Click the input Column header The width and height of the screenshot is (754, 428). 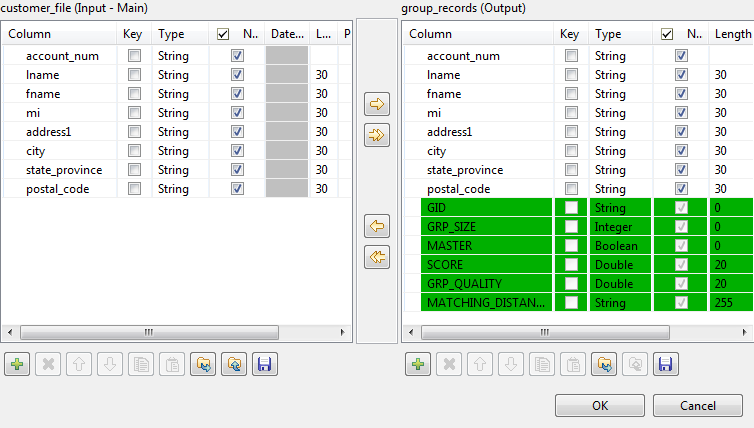pyautogui.click(x=60, y=34)
